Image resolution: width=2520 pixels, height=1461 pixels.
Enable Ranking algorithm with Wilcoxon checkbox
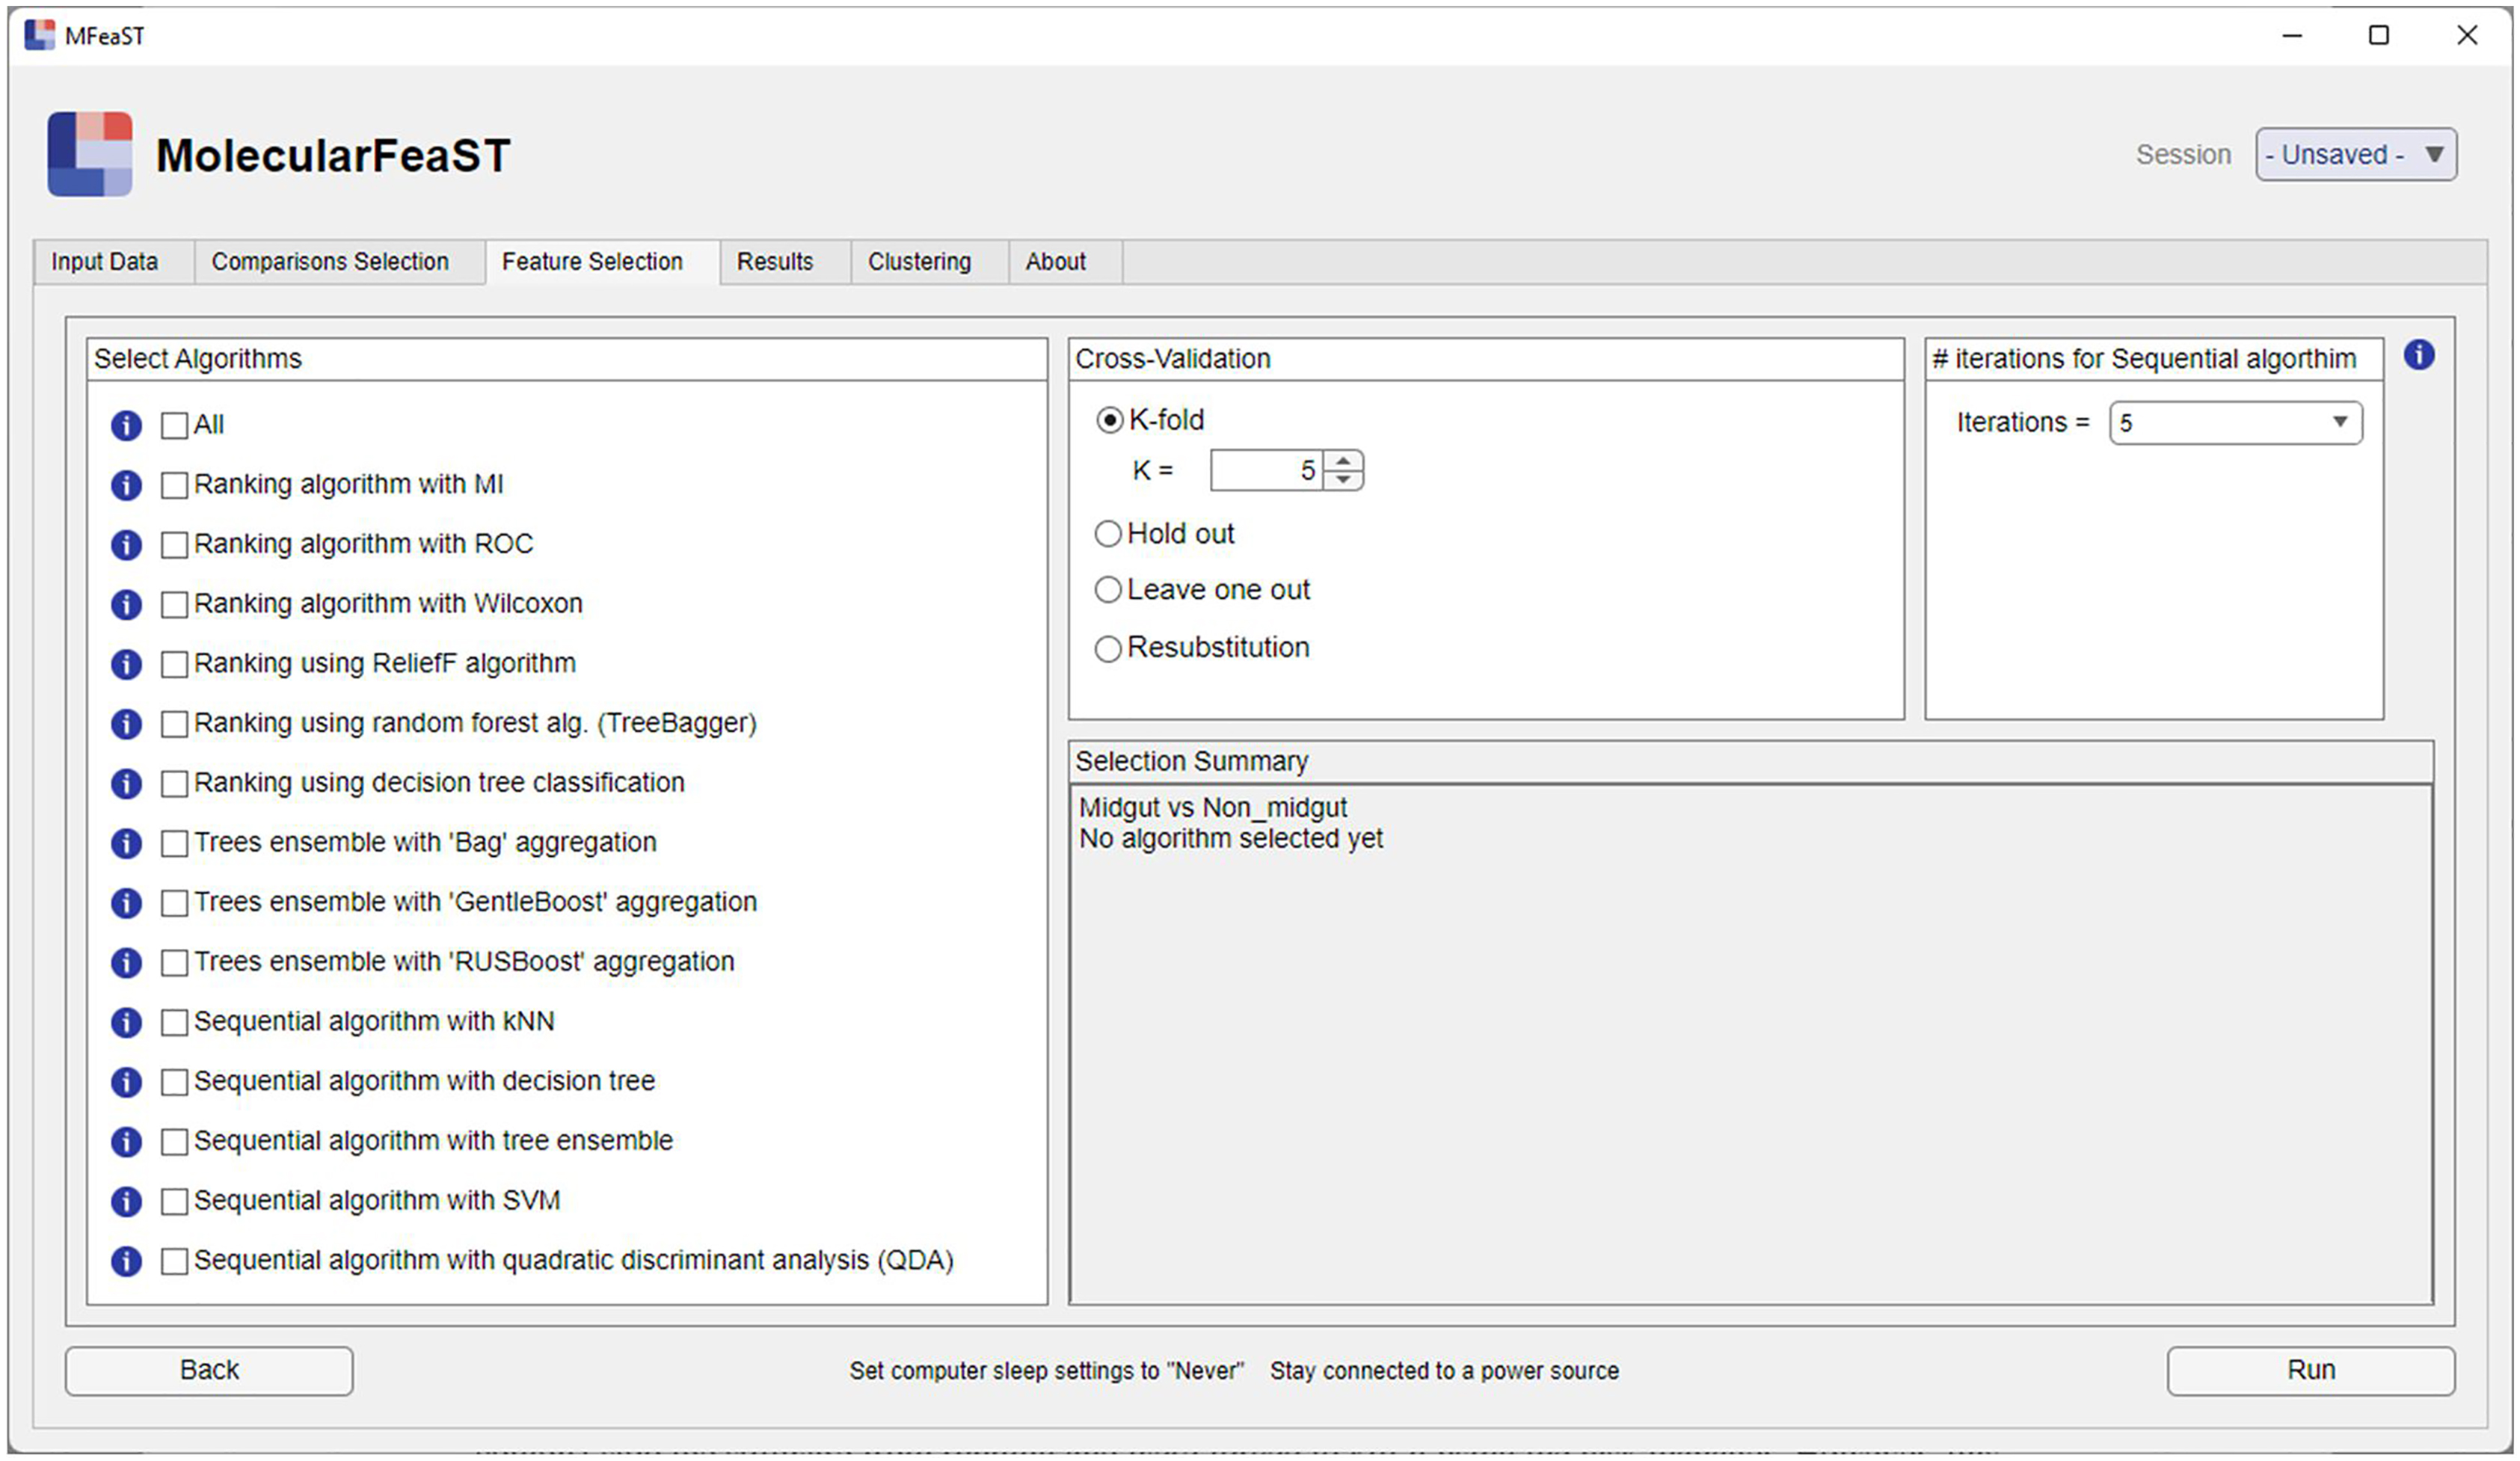[175, 605]
